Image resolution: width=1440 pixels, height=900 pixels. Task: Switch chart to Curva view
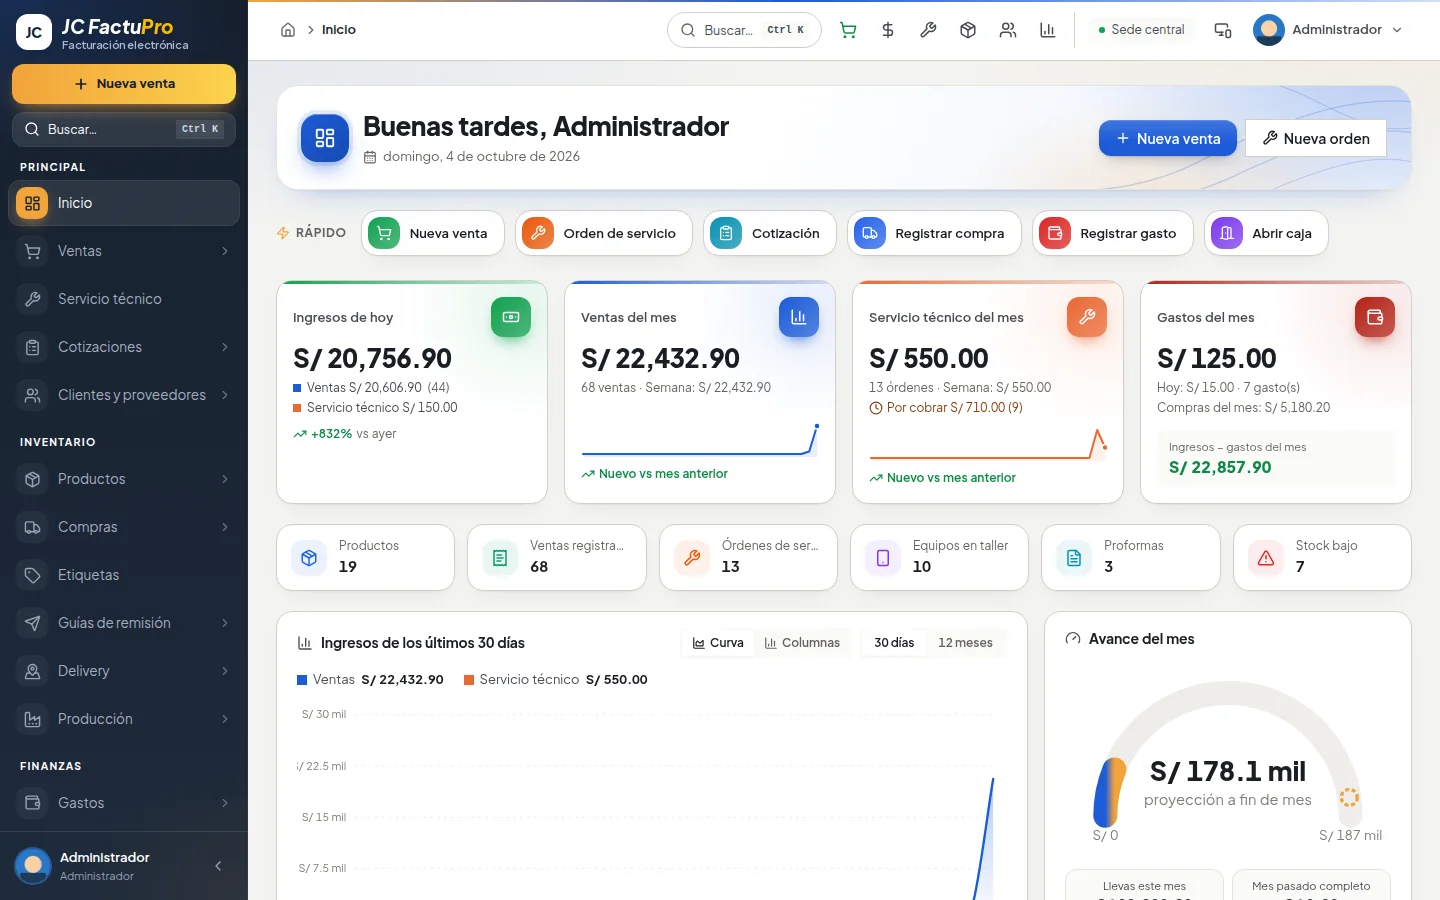point(718,643)
